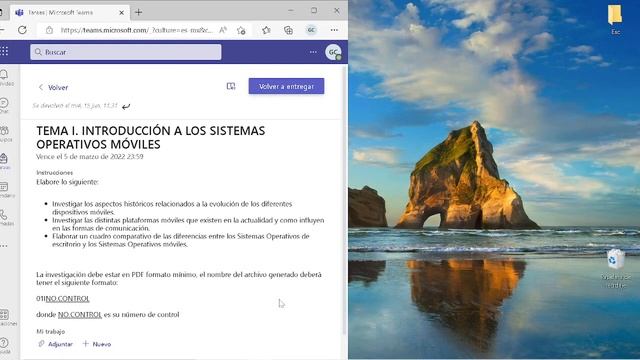
Task: Click the assignment page scrollbar
Action: click(x=345, y=200)
